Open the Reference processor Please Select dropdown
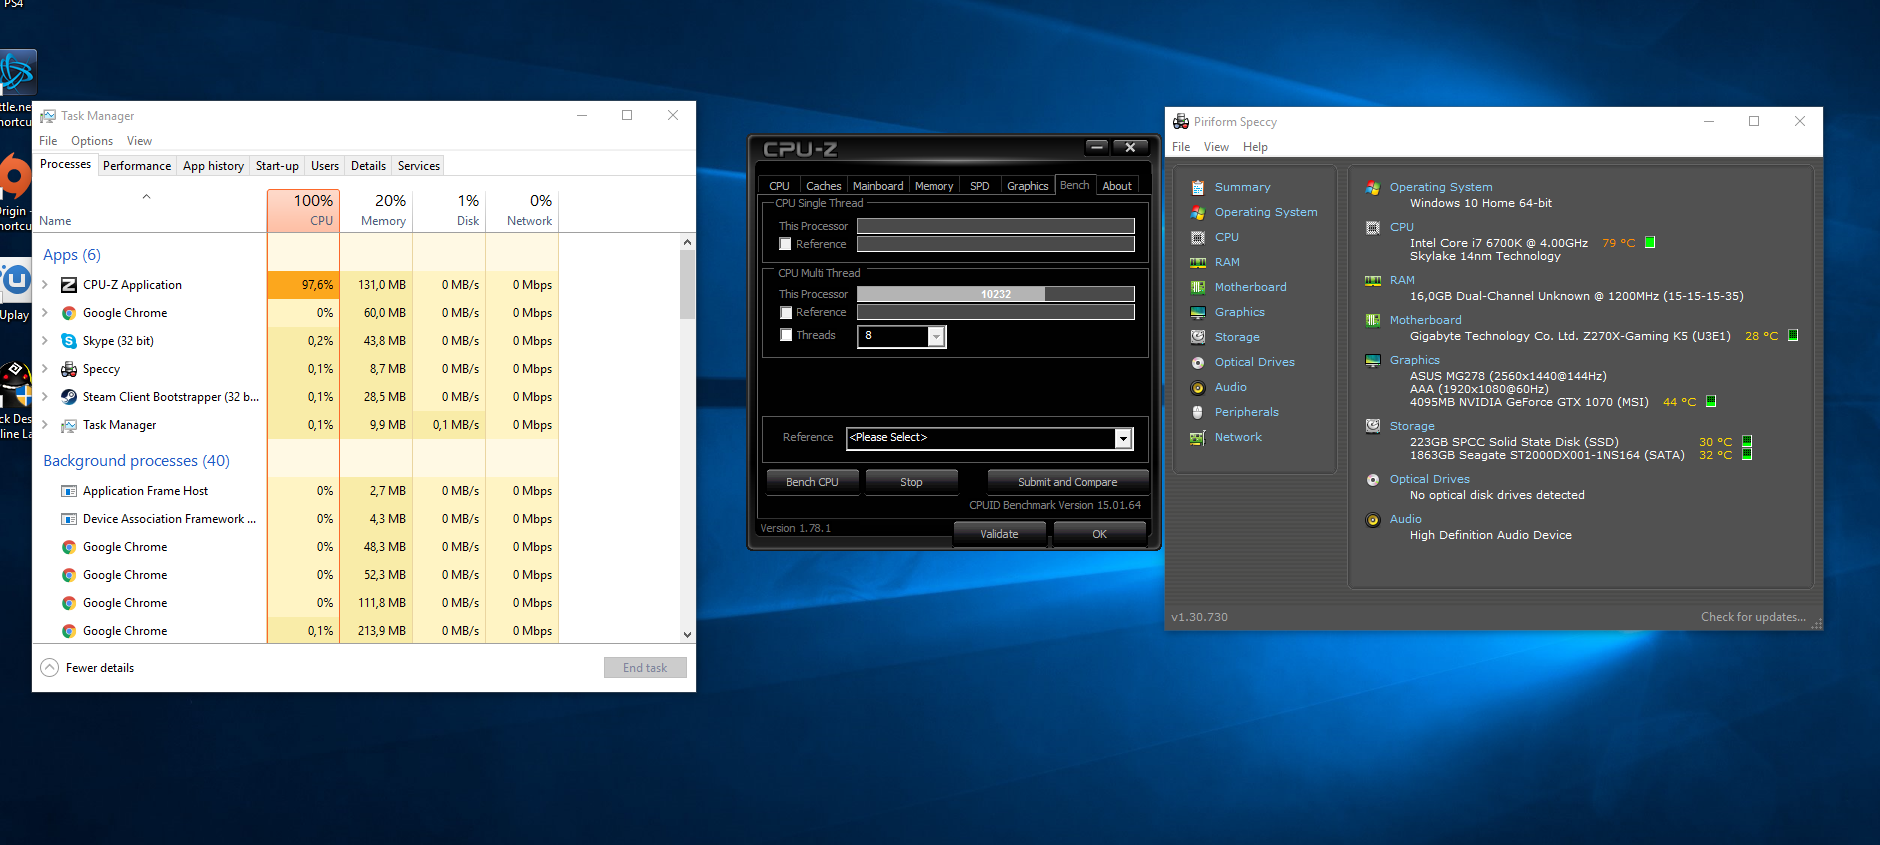The height and width of the screenshot is (845, 1880). click(1123, 438)
